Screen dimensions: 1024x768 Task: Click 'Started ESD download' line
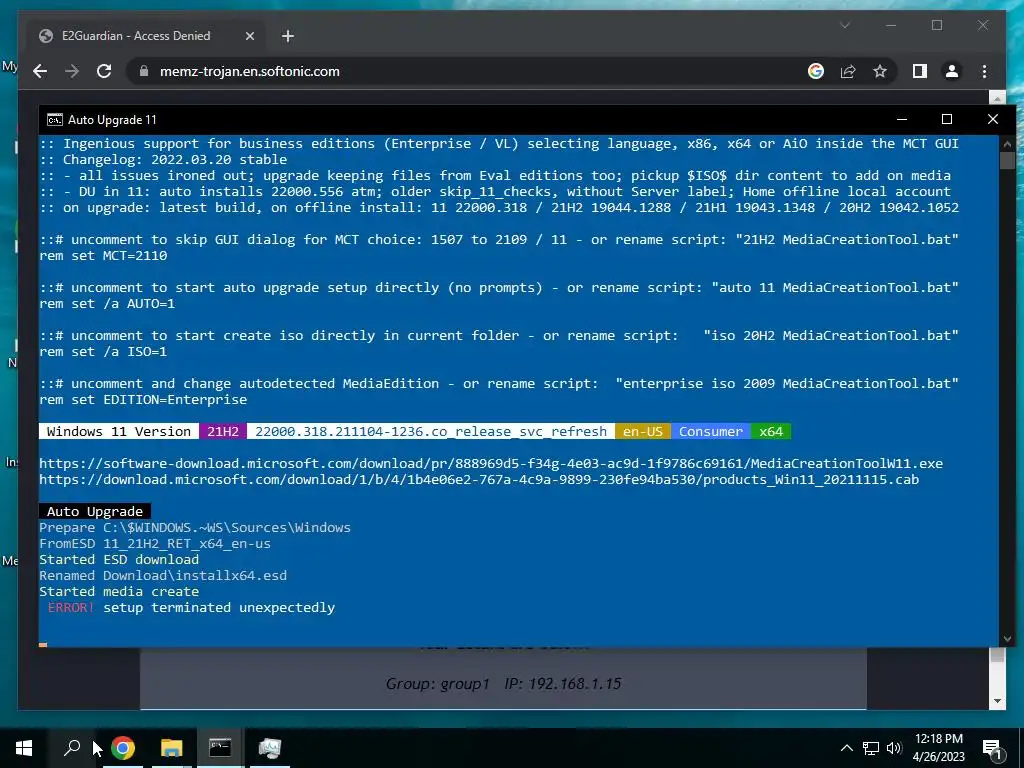(119, 560)
